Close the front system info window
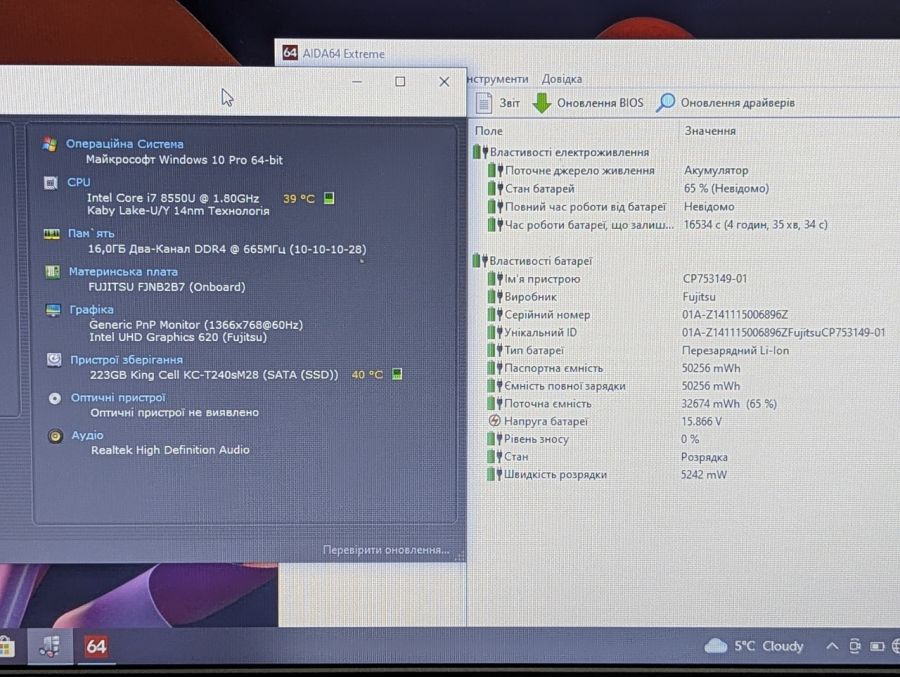This screenshot has width=900, height=677. tap(444, 82)
